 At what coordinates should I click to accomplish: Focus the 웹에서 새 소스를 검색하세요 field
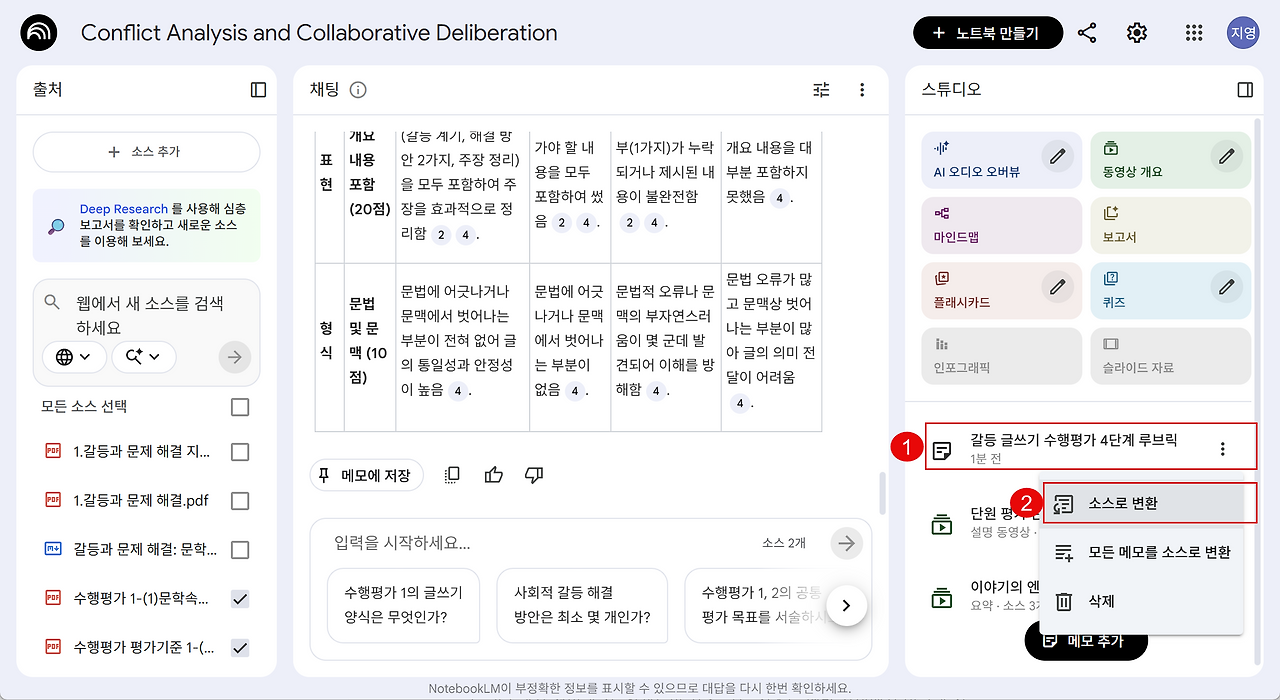tap(152, 314)
